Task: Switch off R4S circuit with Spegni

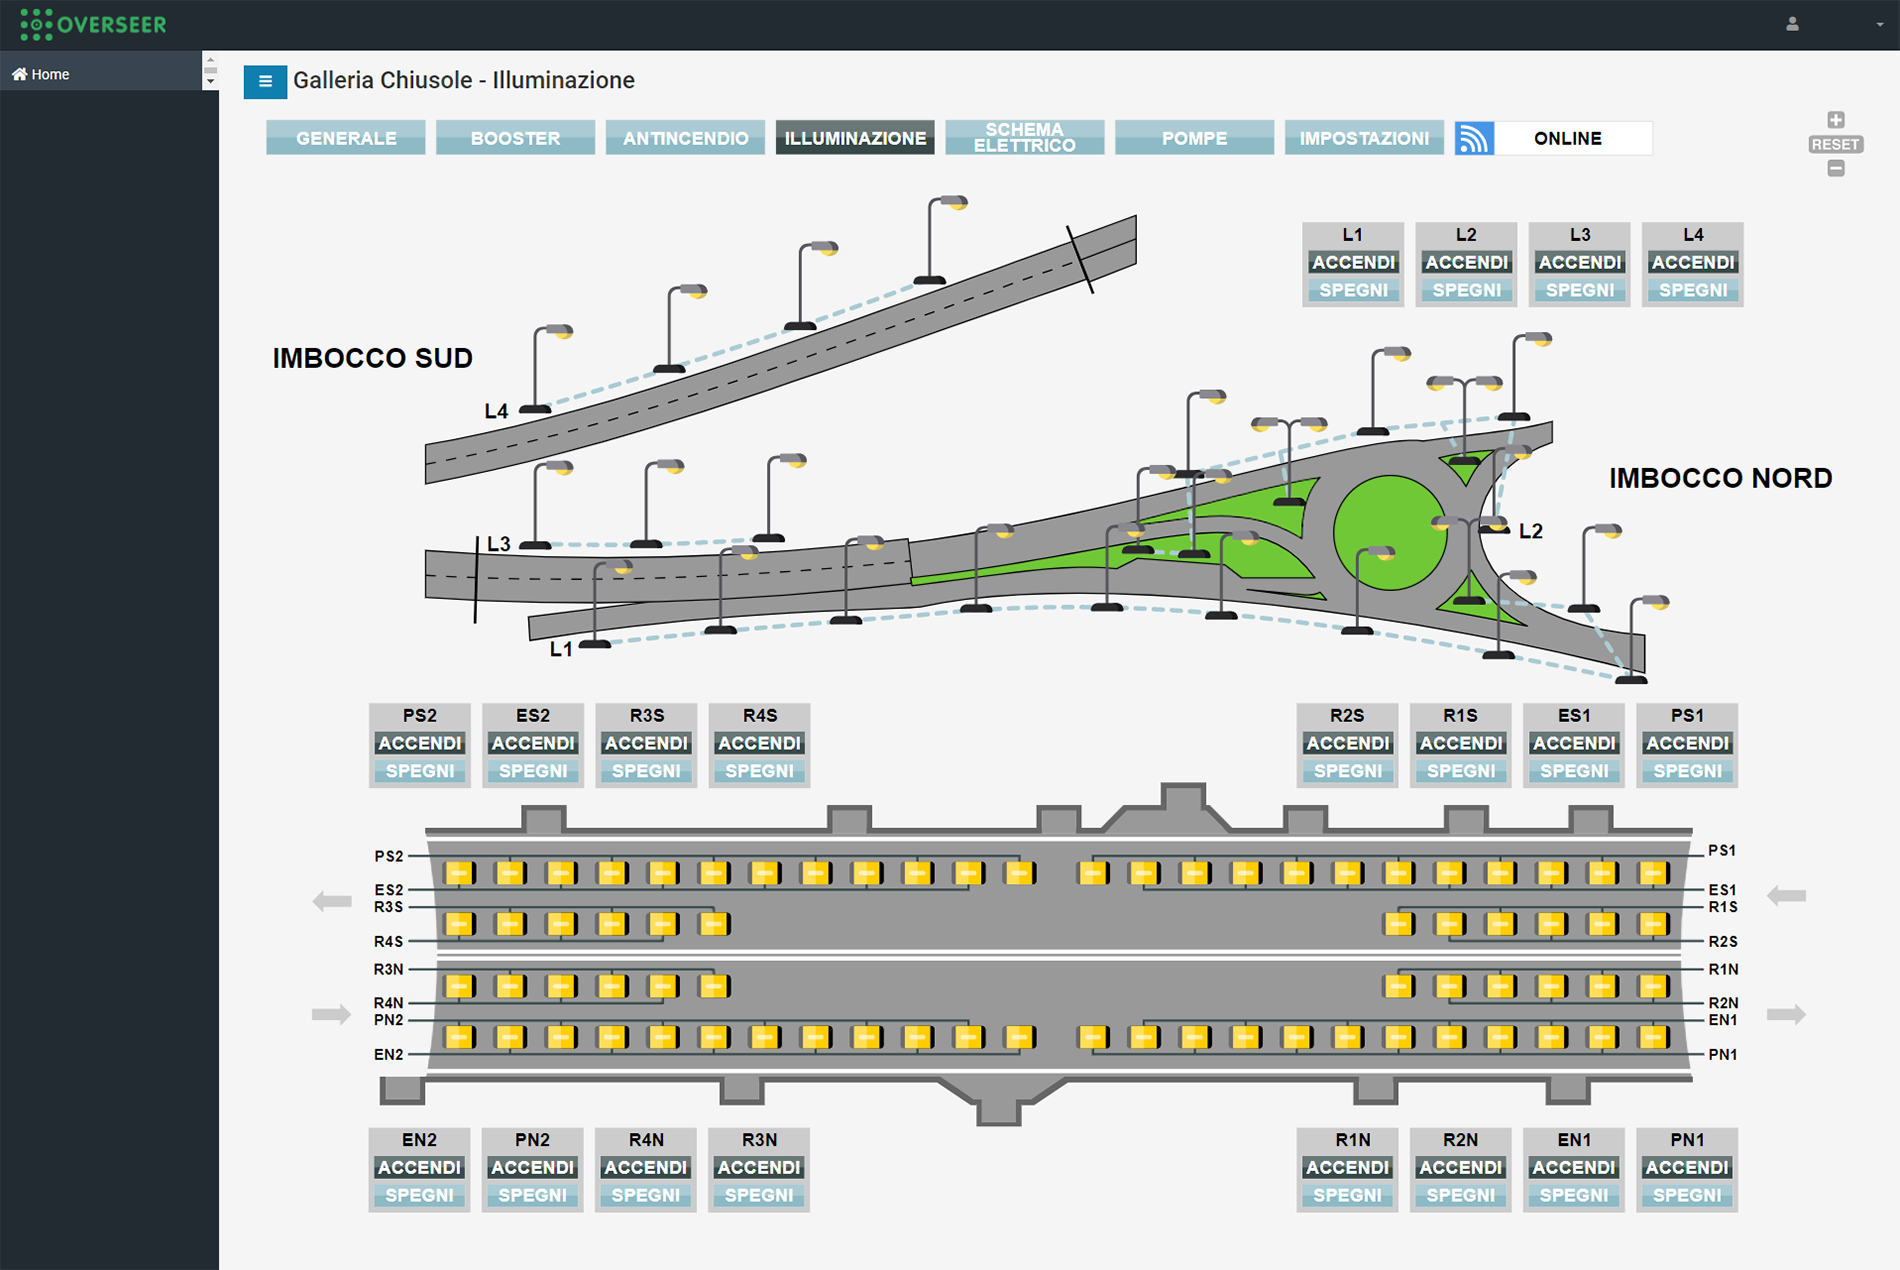Action: click(759, 771)
